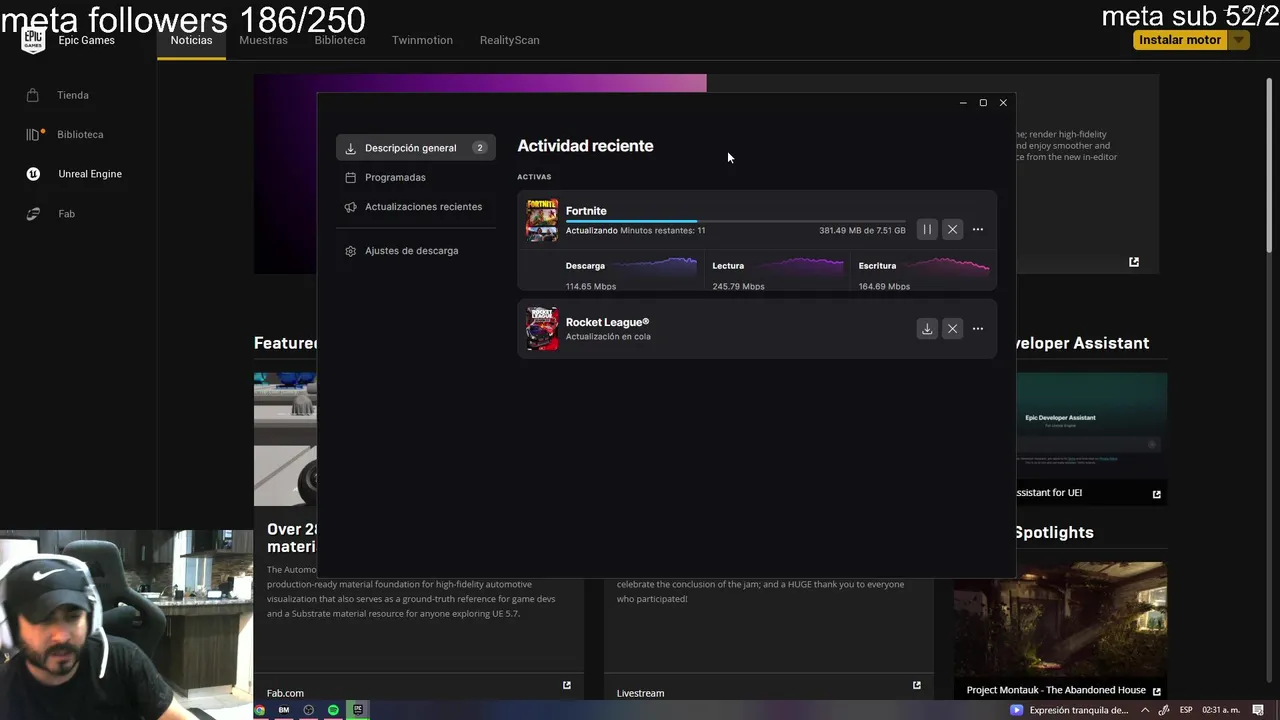Click the launcher page vertical scrollbar
Image resolution: width=1280 pixels, height=720 pixels.
(x=1270, y=165)
